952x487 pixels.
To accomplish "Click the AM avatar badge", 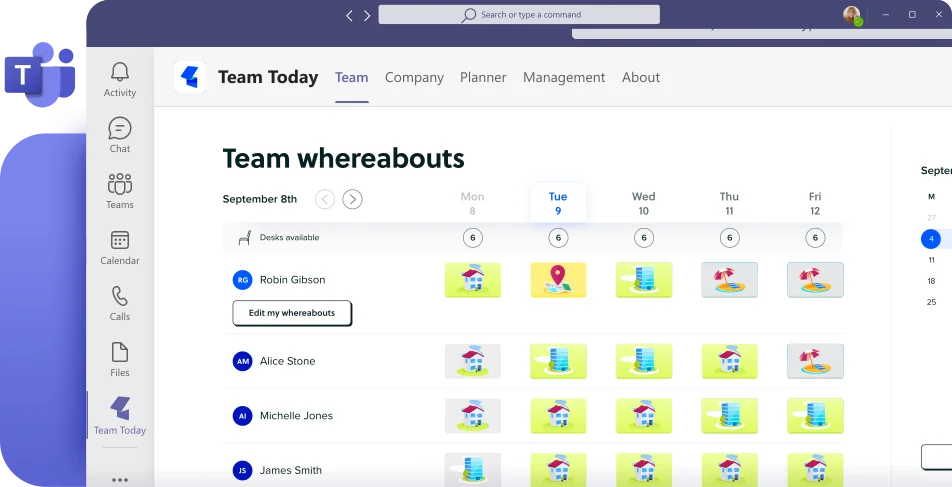I will click(242, 361).
